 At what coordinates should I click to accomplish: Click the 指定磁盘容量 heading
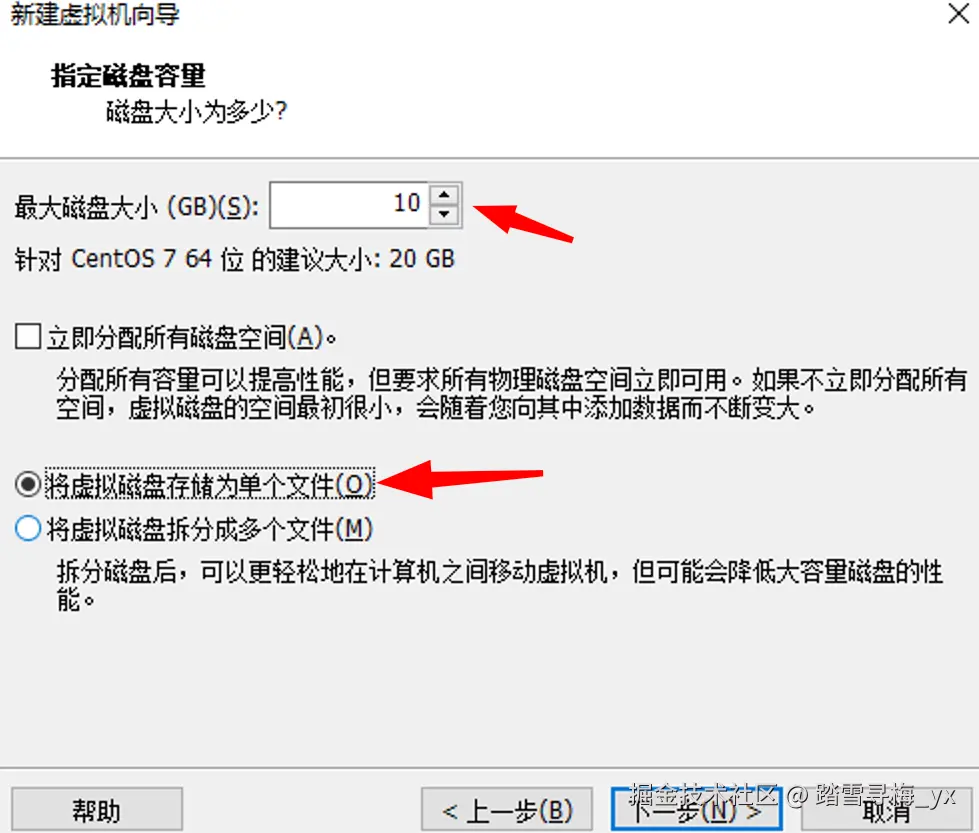pyautogui.click(x=128, y=76)
